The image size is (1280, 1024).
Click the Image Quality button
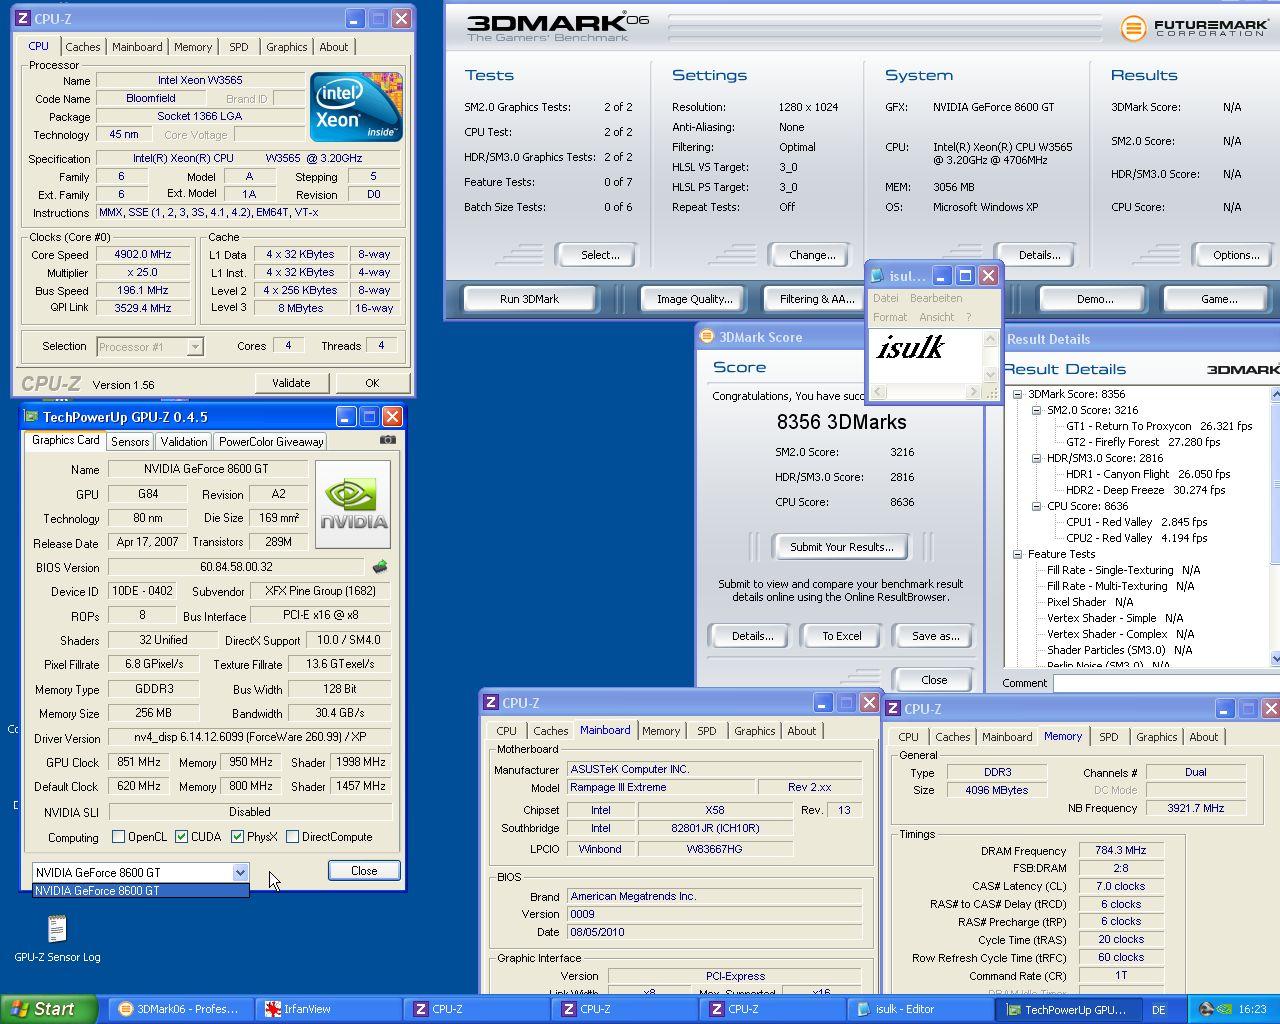coord(694,299)
